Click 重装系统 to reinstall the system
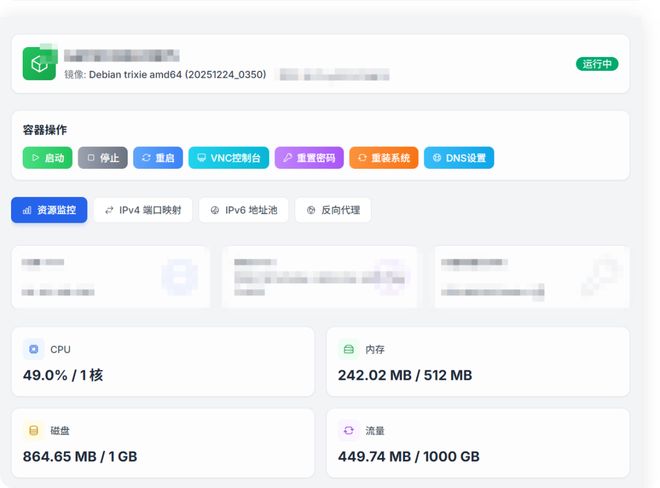The height and width of the screenshot is (488, 660). pos(384,158)
